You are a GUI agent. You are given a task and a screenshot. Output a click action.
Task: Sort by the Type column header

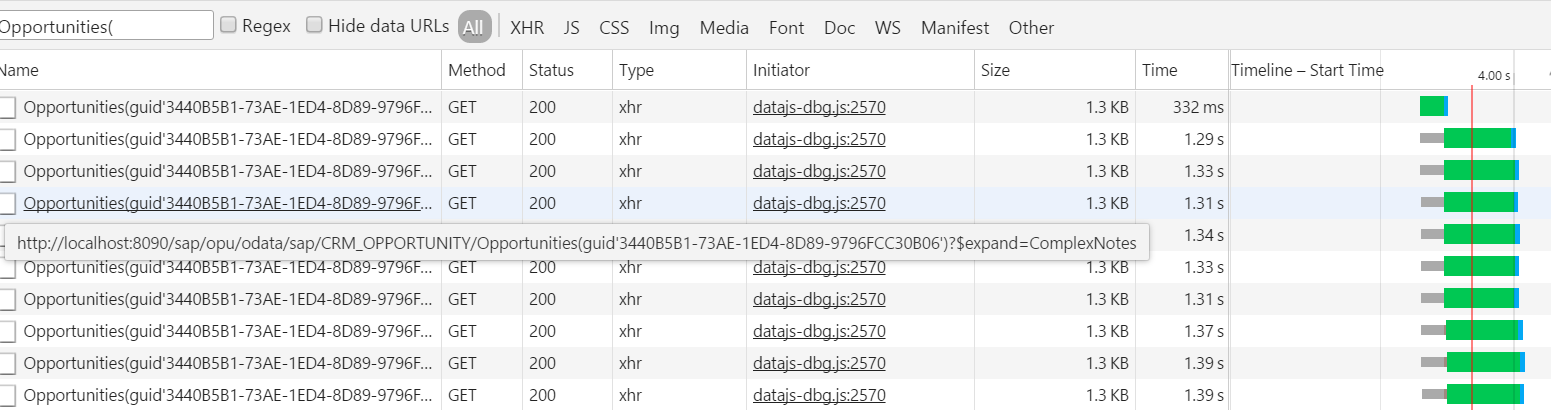pyautogui.click(x=679, y=70)
